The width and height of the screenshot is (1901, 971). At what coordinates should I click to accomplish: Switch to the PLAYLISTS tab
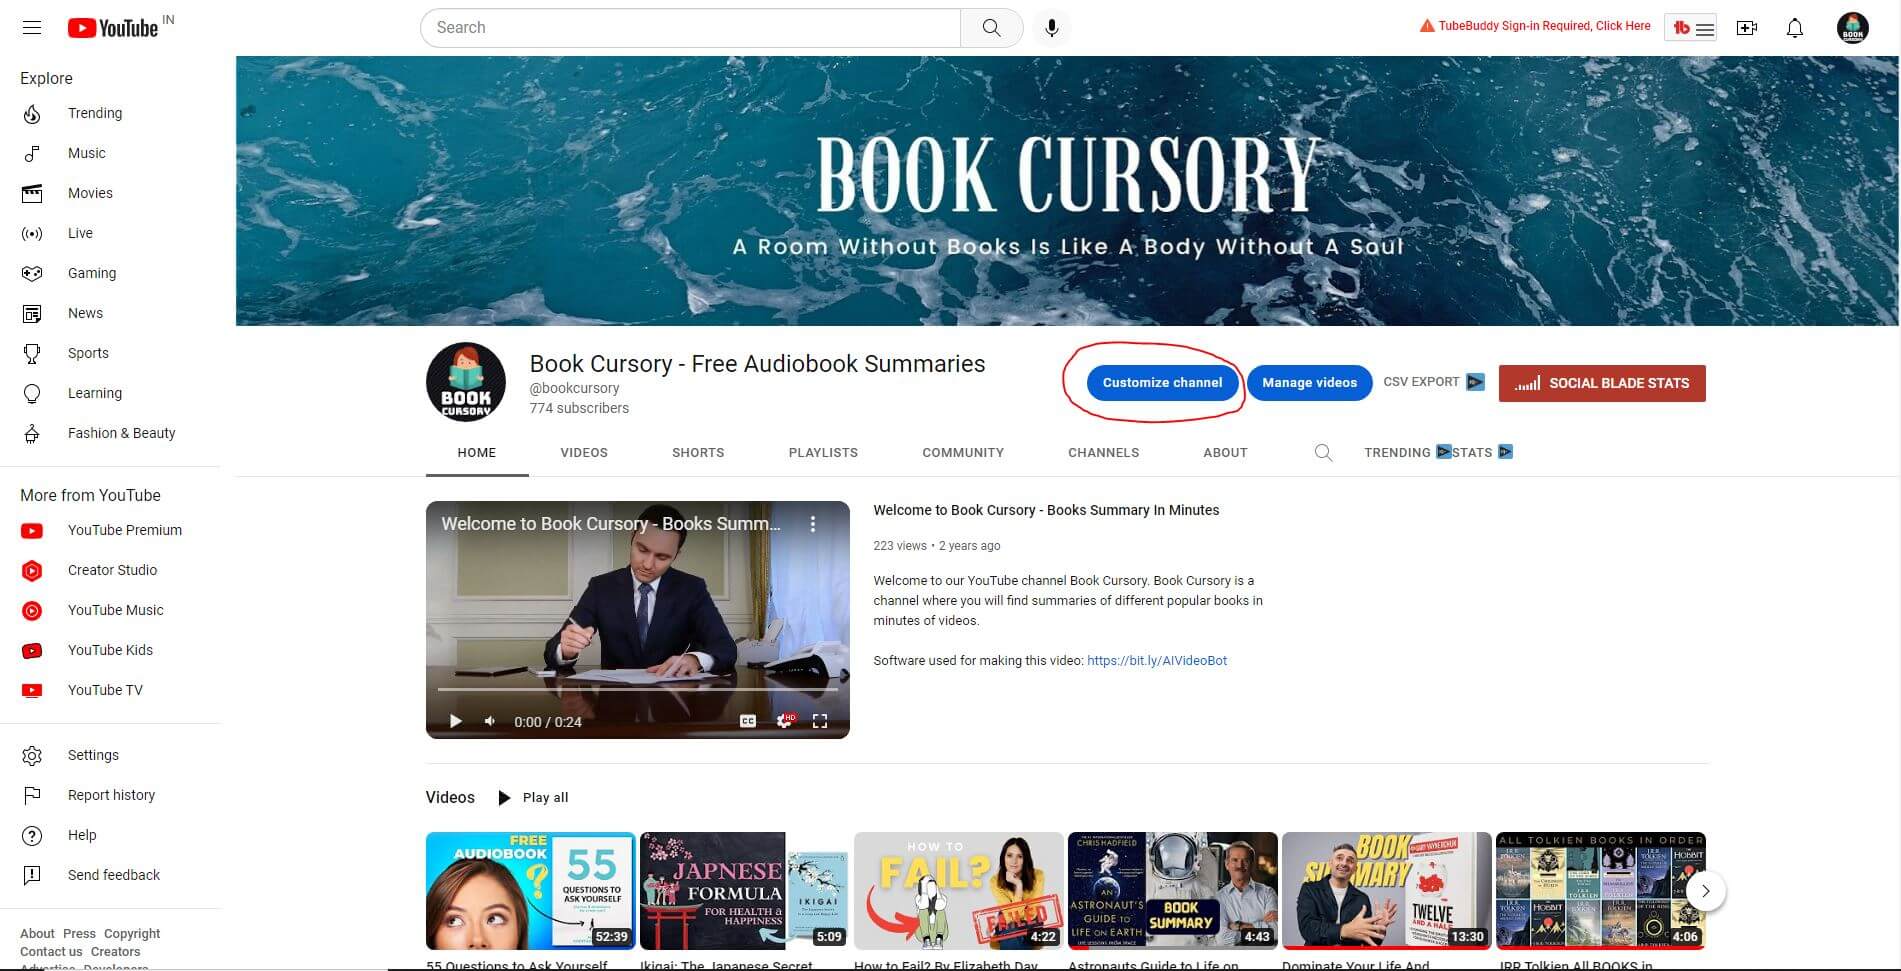tap(823, 453)
